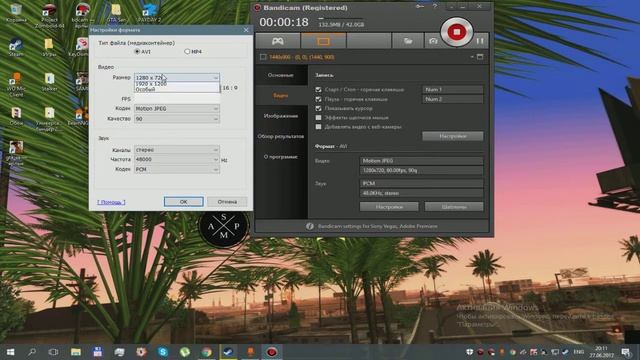Click Настройки button beside Шаблоны
Screen dimensions: 640x360
tap(389, 207)
